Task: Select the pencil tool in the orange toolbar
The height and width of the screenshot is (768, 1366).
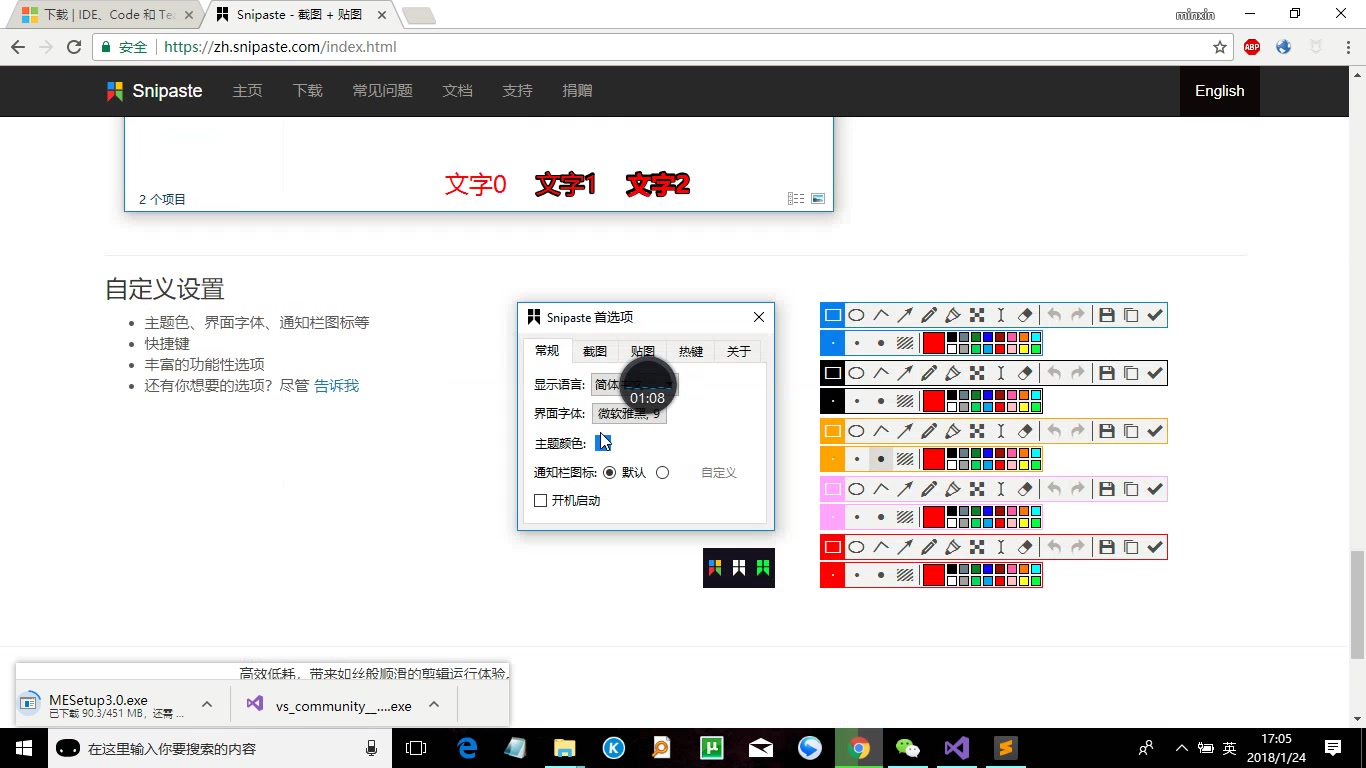Action: point(929,431)
